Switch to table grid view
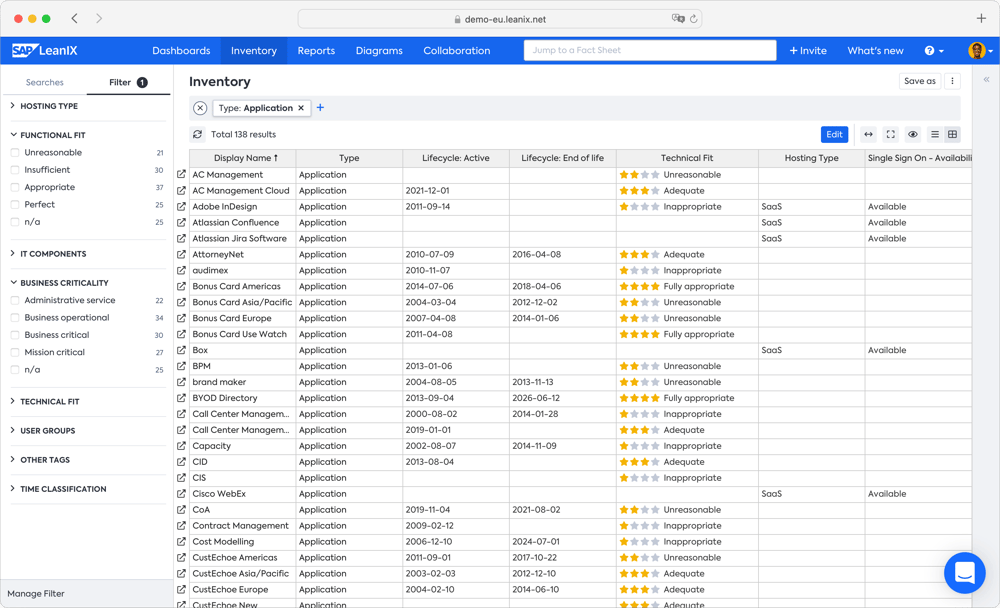 (952, 135)
